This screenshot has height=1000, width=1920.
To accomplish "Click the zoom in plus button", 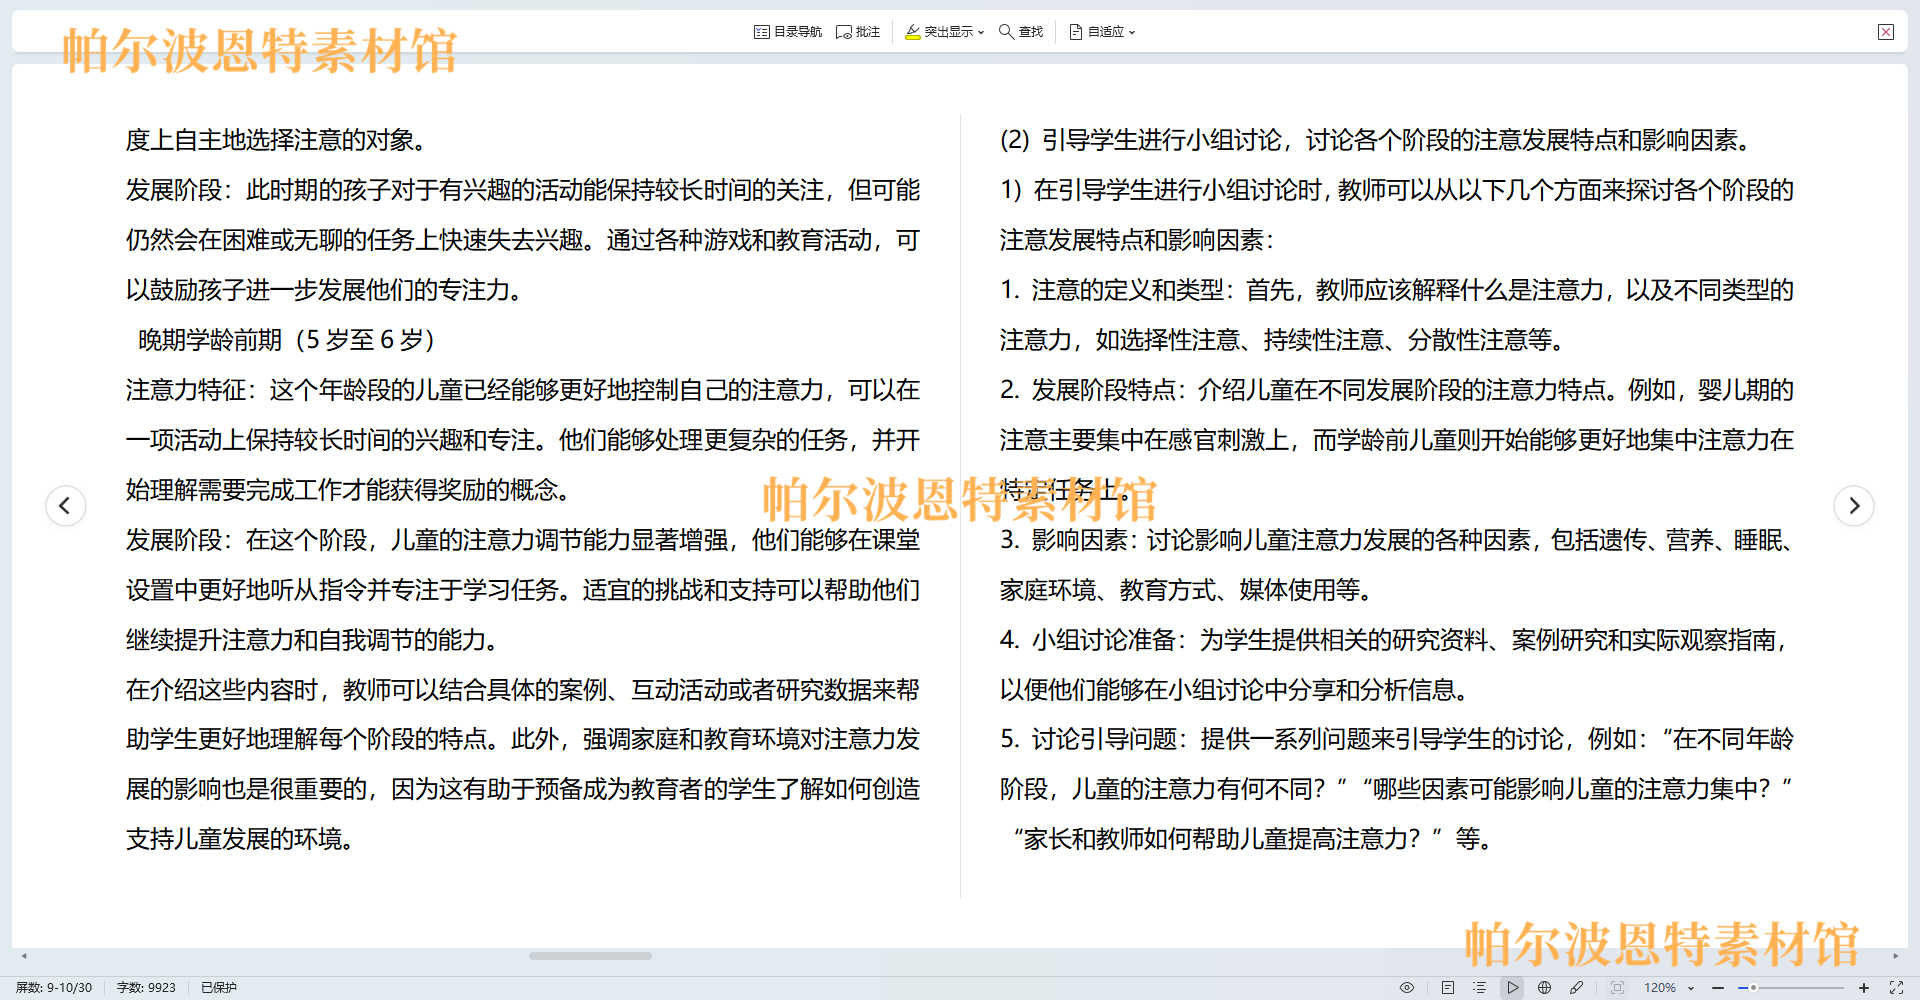I will point(1864,987).
